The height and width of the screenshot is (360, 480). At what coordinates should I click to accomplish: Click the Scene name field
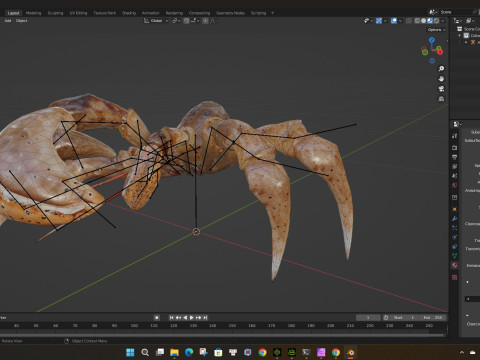pos(455,12)
